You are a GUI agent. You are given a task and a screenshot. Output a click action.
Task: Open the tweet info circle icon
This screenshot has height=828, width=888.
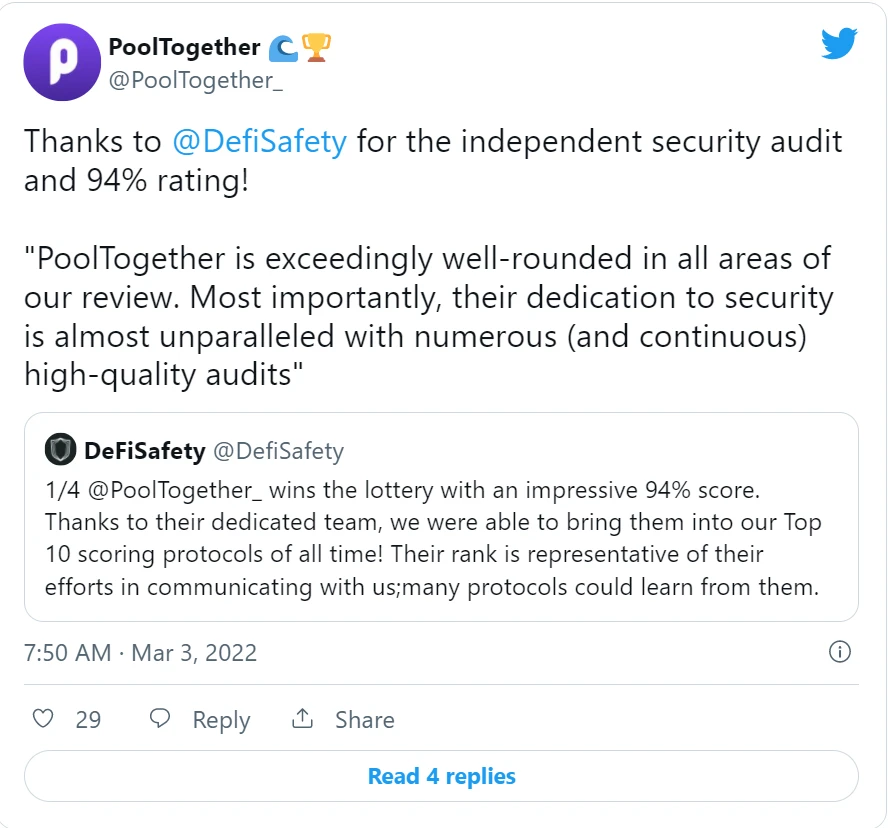[839, 651]
